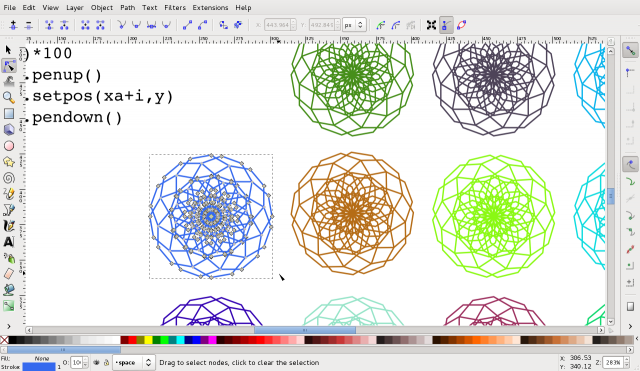
Task: Click Delete selected nodes icon
Action: click(x=28, y=25)
